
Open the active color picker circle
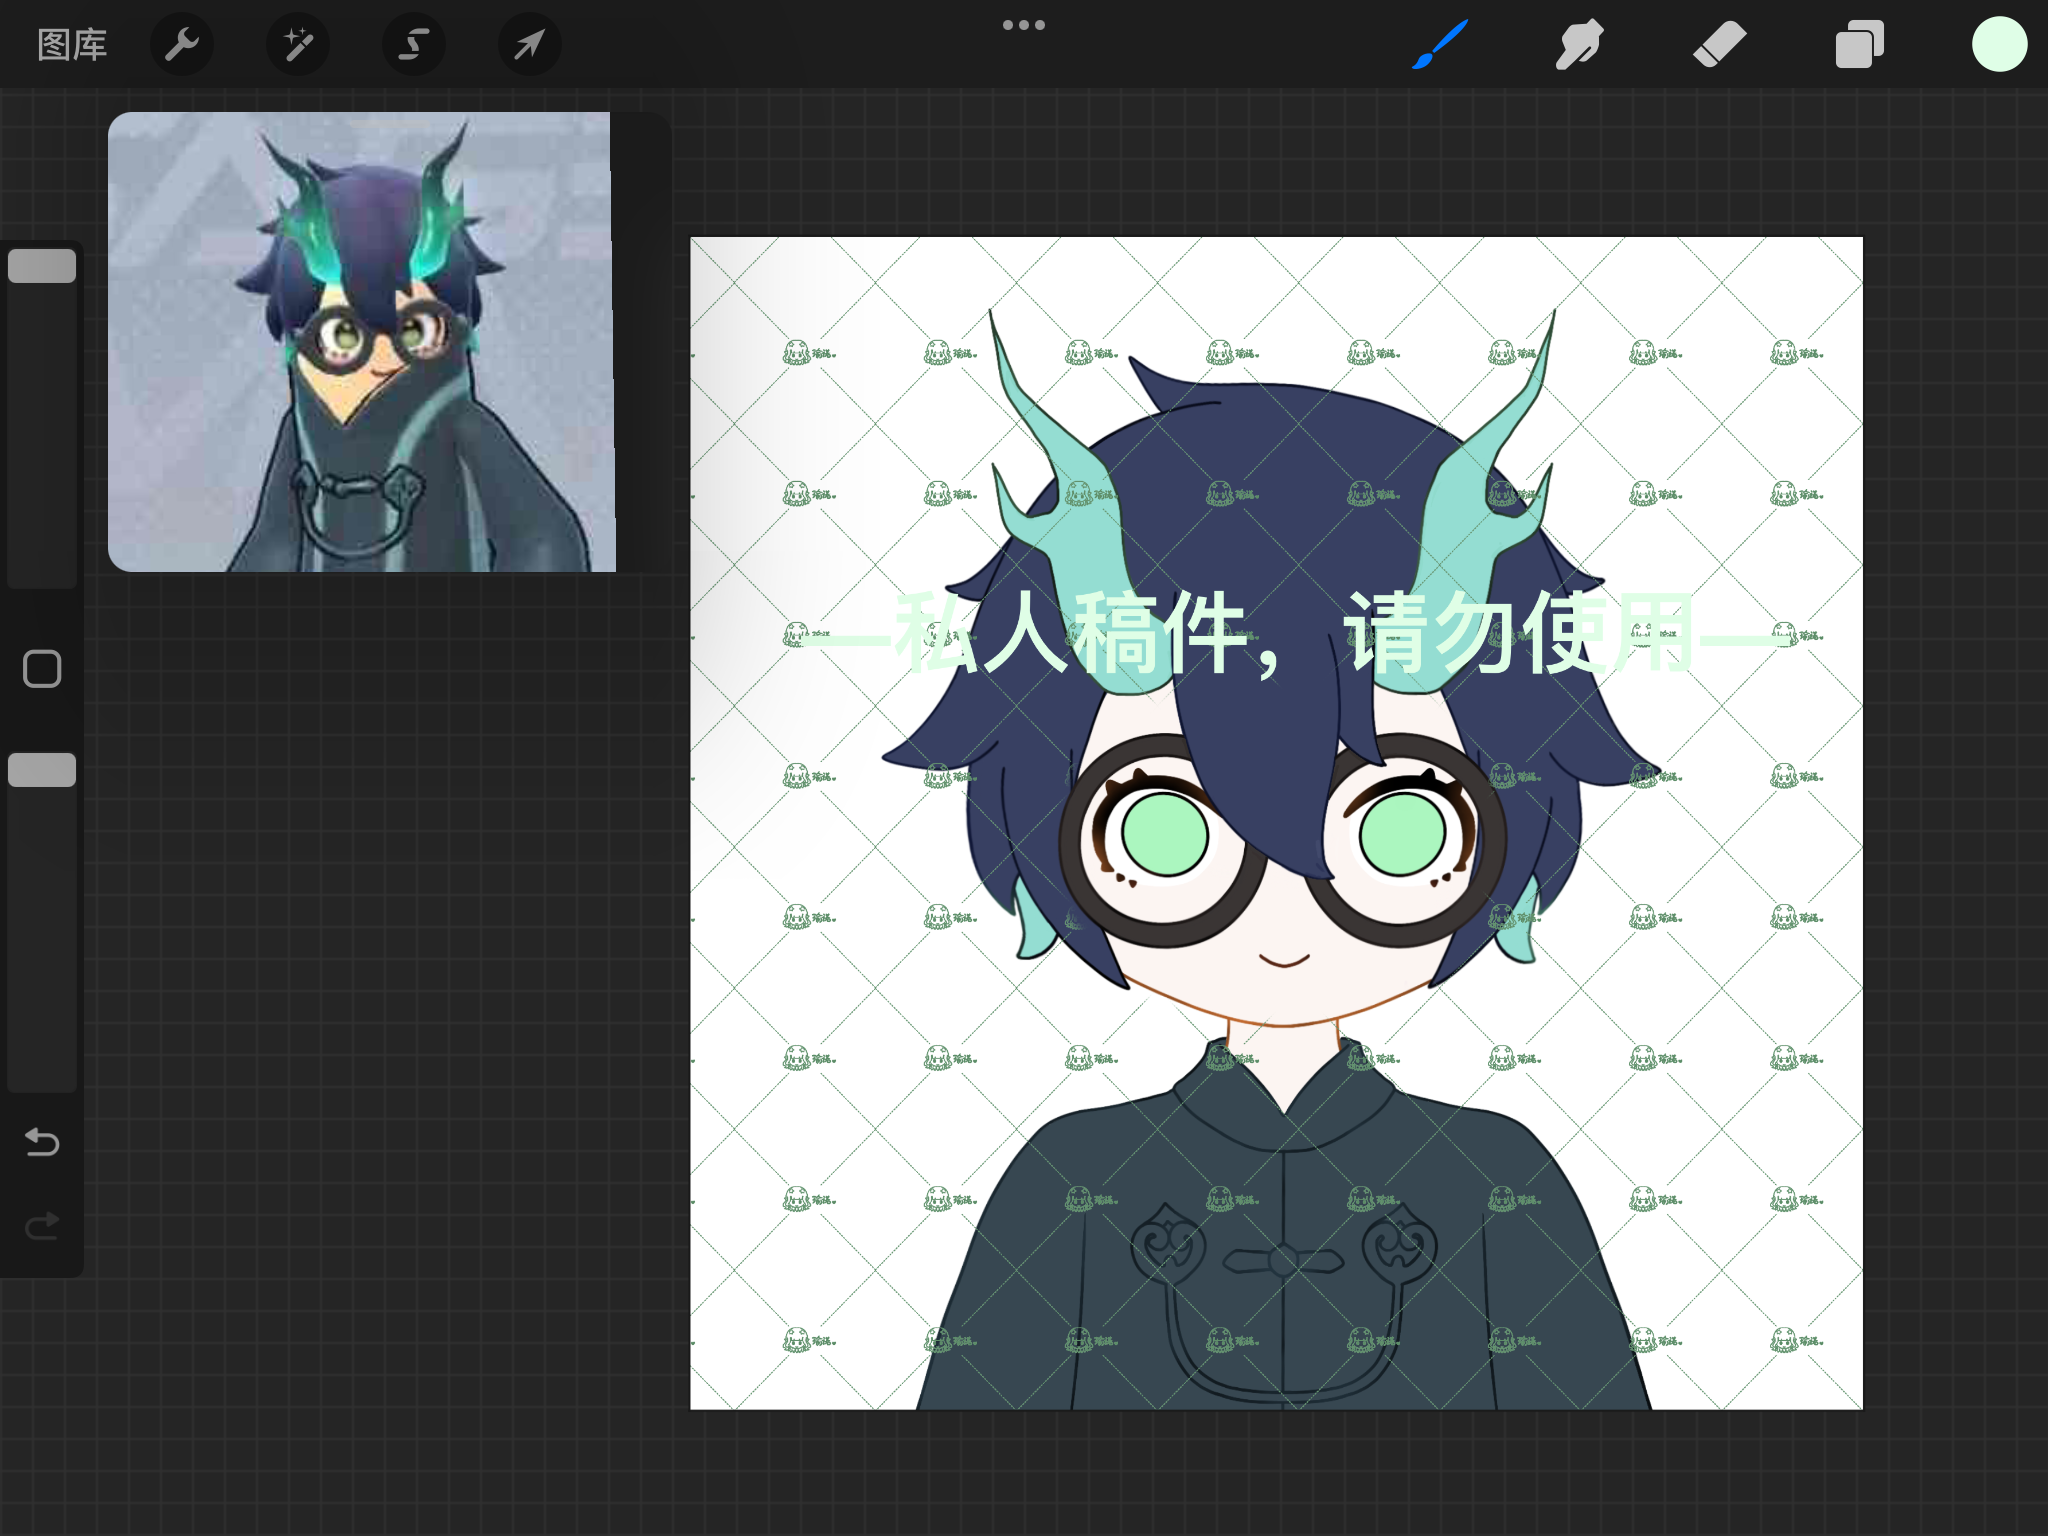[2000, 45]
